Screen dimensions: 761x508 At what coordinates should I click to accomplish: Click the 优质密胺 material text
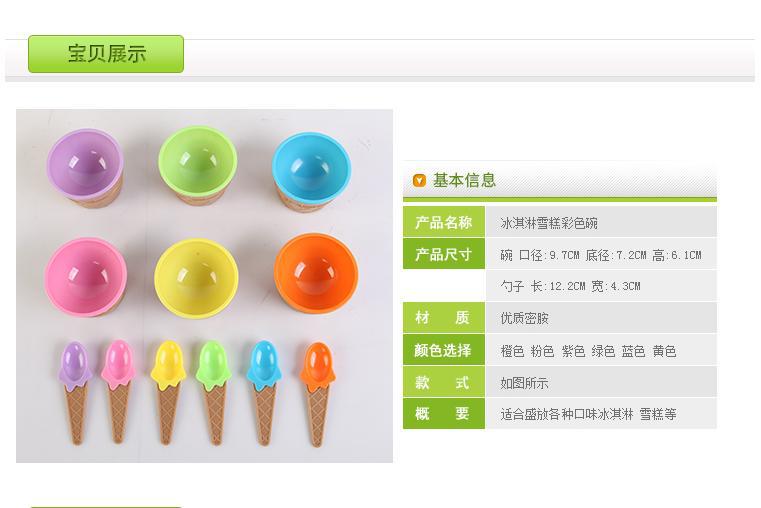524,318
